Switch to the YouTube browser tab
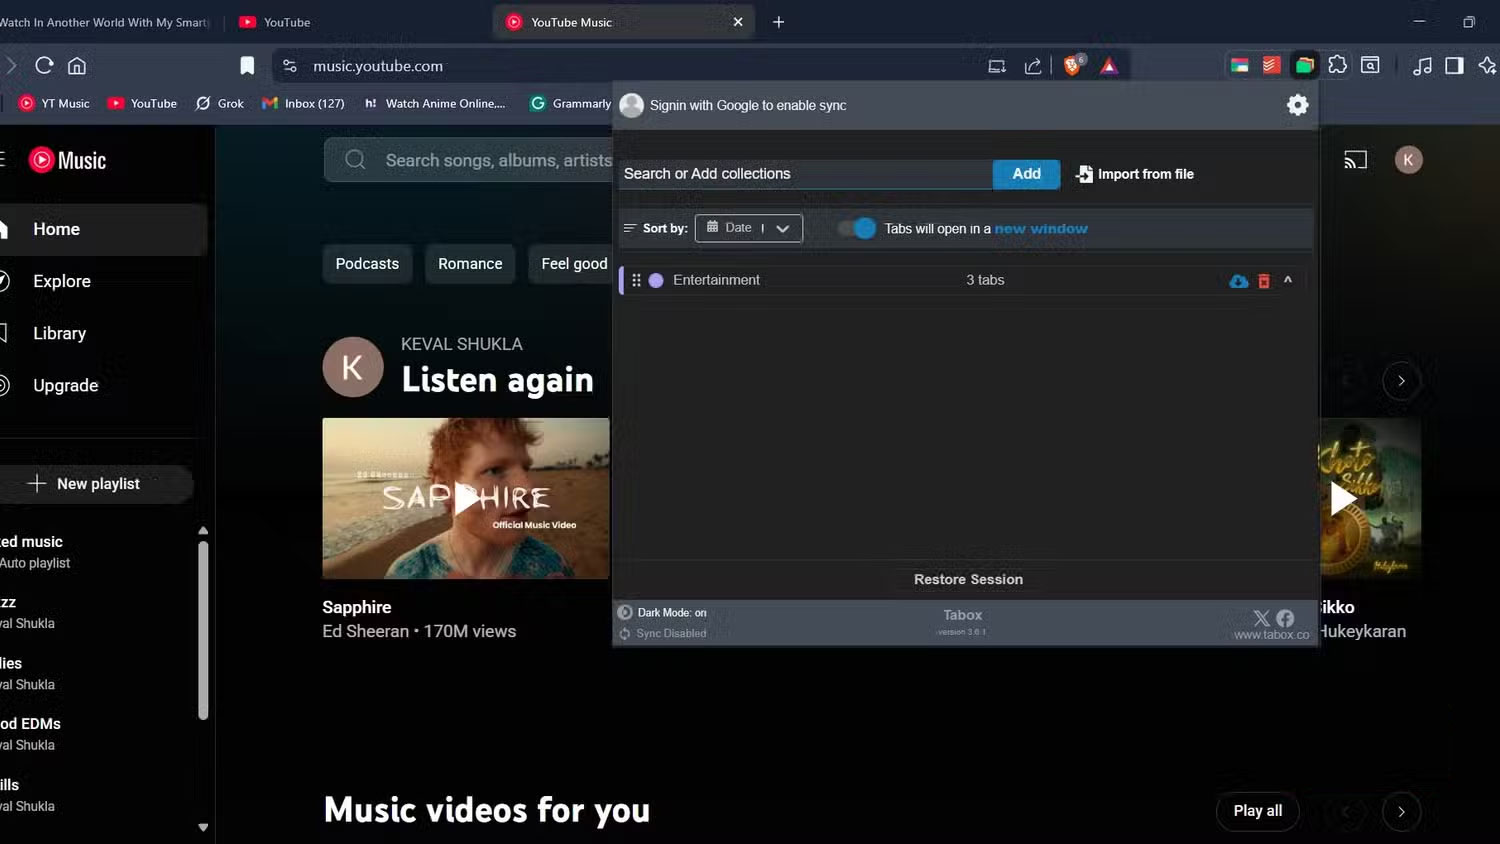 pos(274,21)
